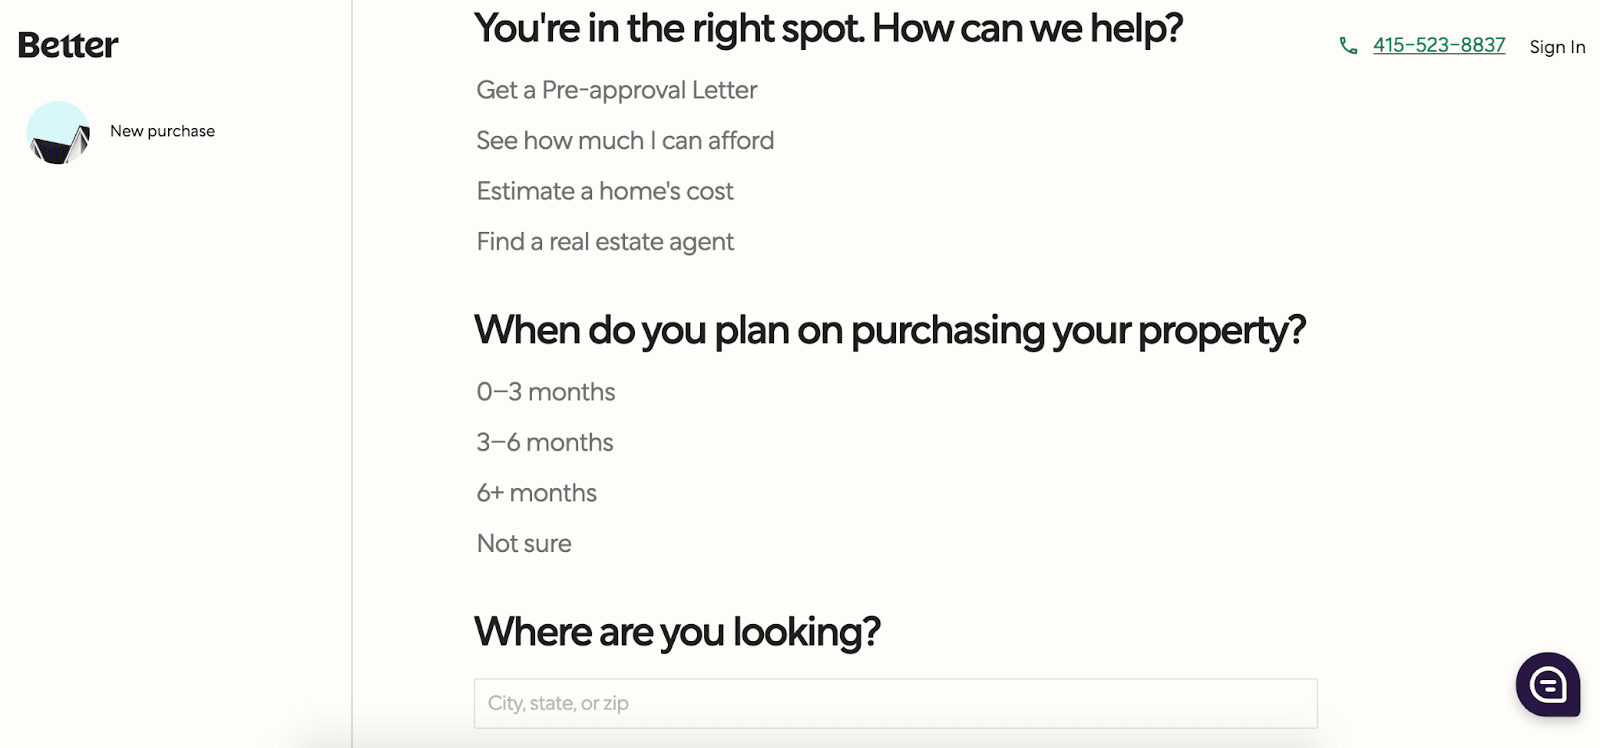The width and height of the screenshot is (1600, 748).
Task: Click the New purchase avatar thumbnail
Action: (57, 131)
